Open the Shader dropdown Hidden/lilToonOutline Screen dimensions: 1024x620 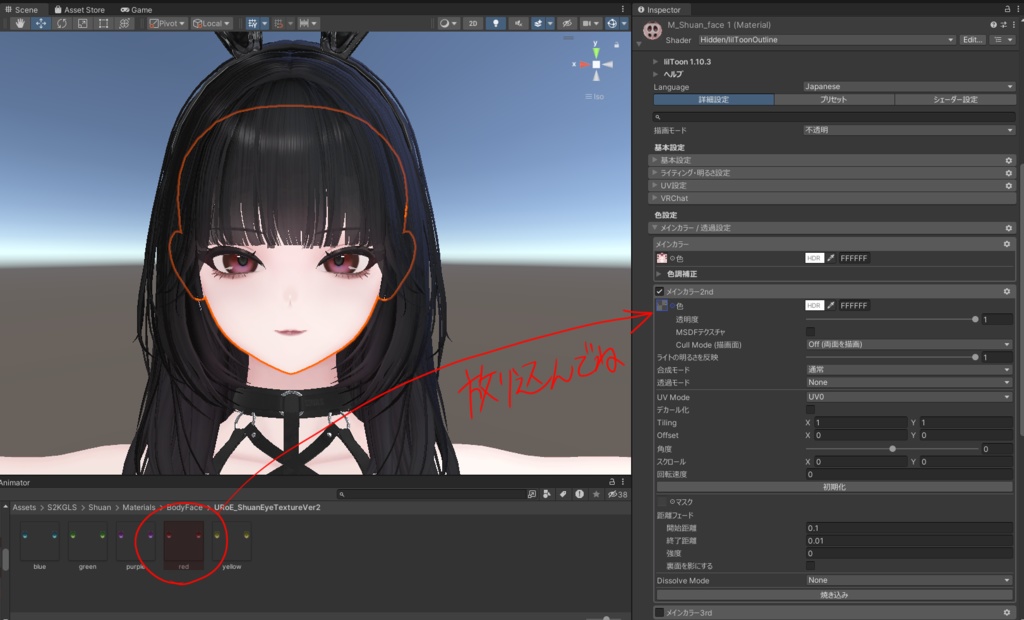(827, 40)
